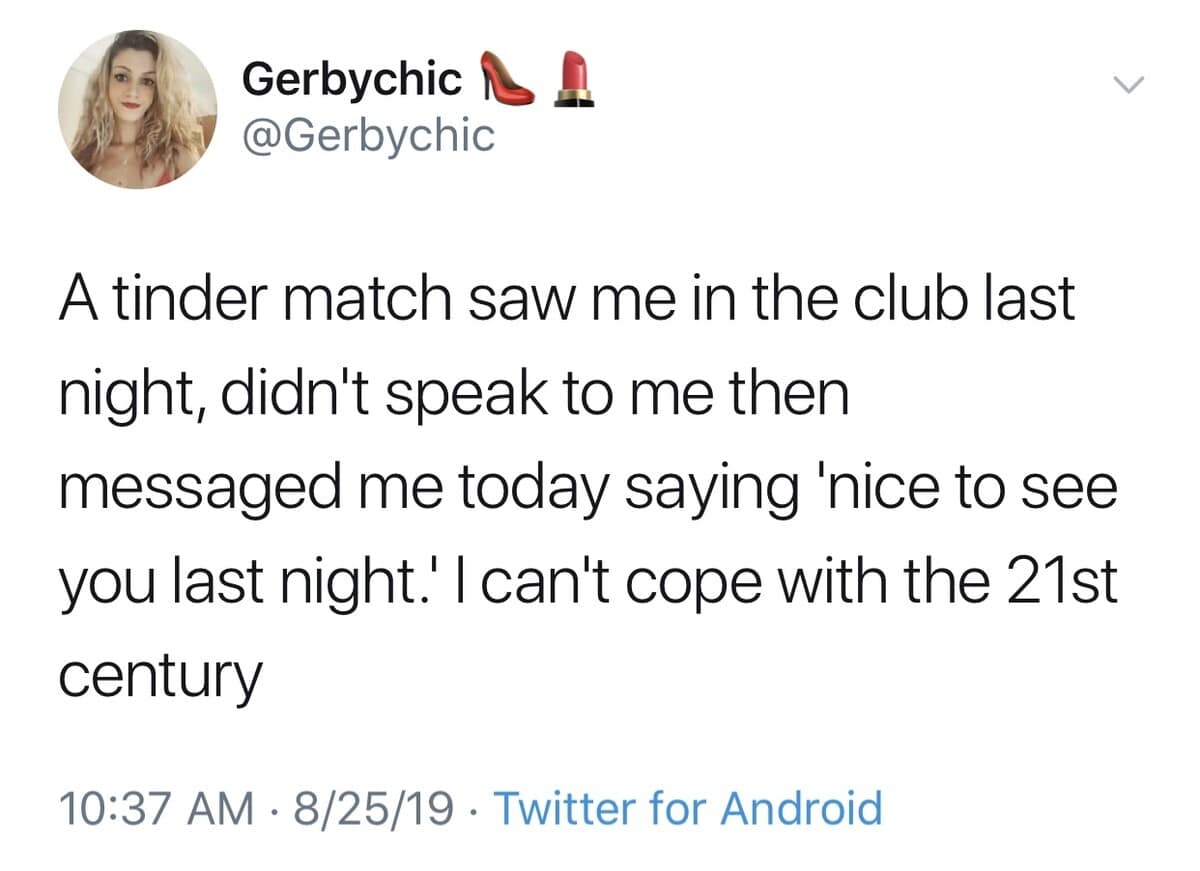
Task: Click the word "century" ending the tweet
Action: coord(160,676)
